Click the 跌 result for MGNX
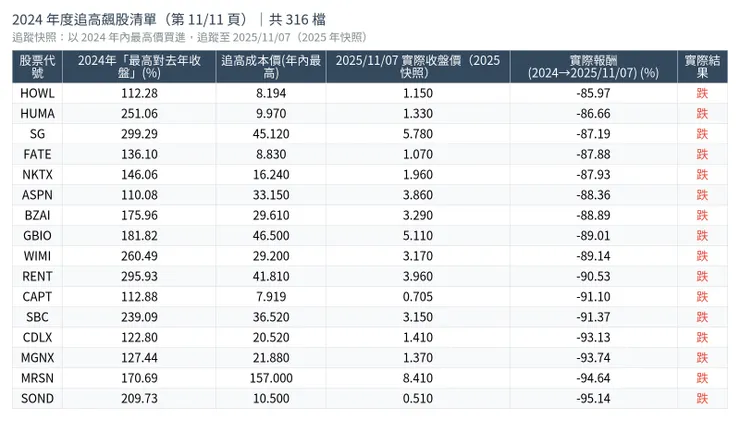Image resolution: width=740 pixels, height=421 pixels. pos(702,358)
